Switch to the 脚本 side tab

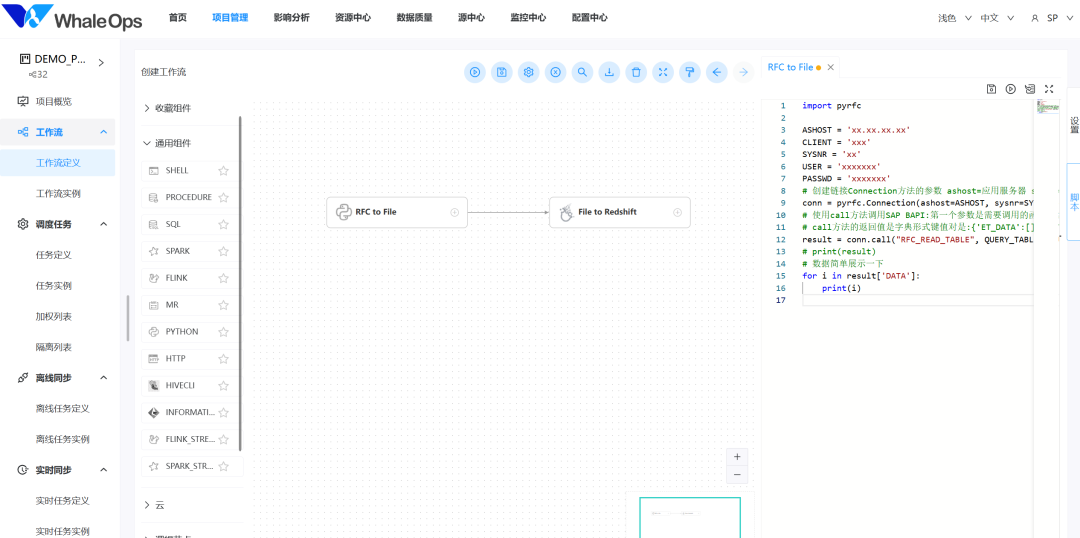(1074, 201)
